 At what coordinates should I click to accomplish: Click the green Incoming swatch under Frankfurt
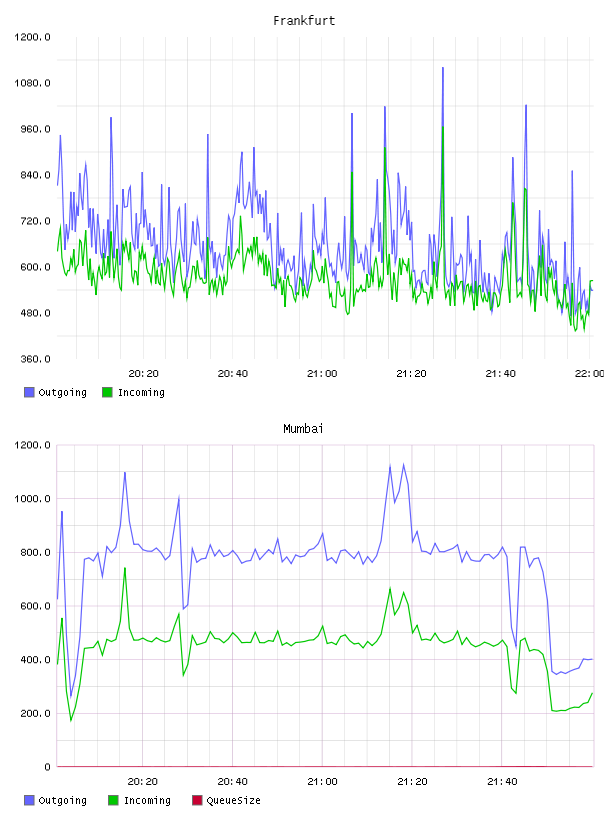[107, 392]
